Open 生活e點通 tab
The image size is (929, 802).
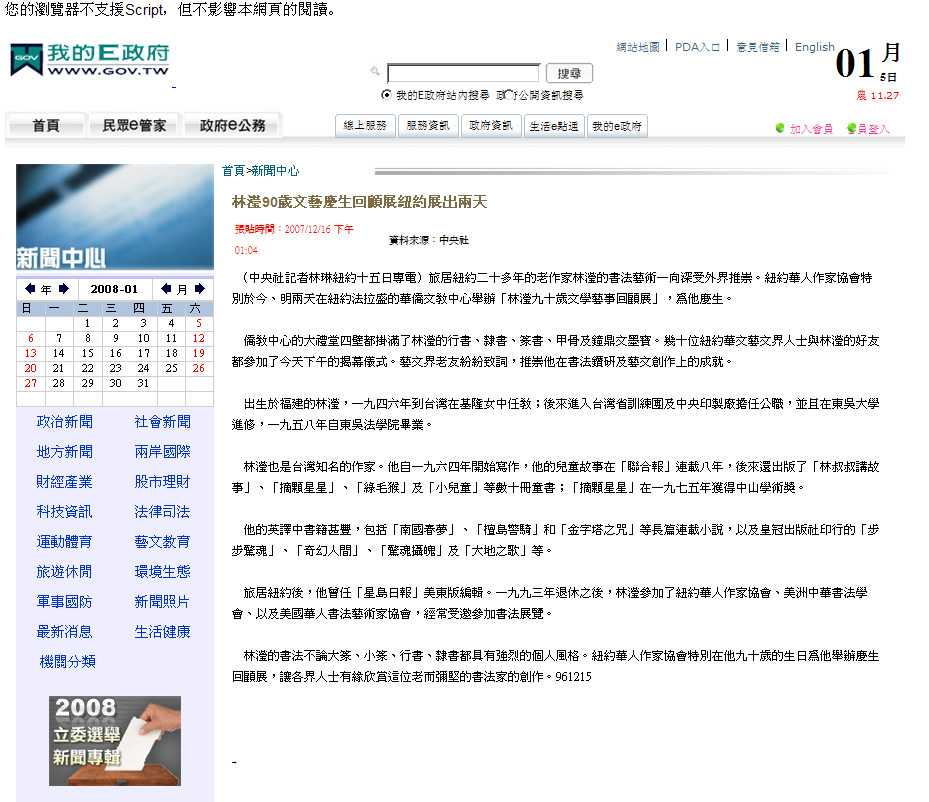554,126
